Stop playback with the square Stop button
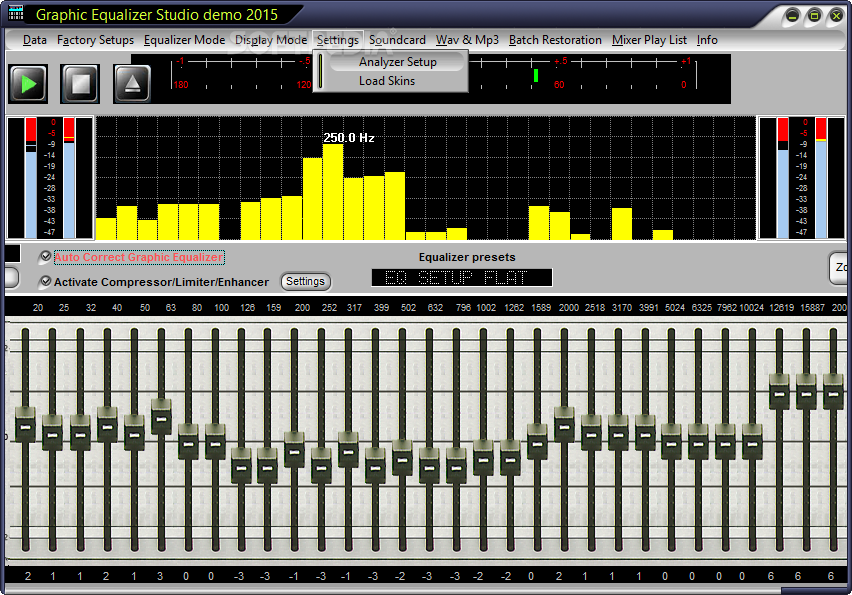Image resolution: width=852 pixels, height=595 pixels. pos(80,84)
